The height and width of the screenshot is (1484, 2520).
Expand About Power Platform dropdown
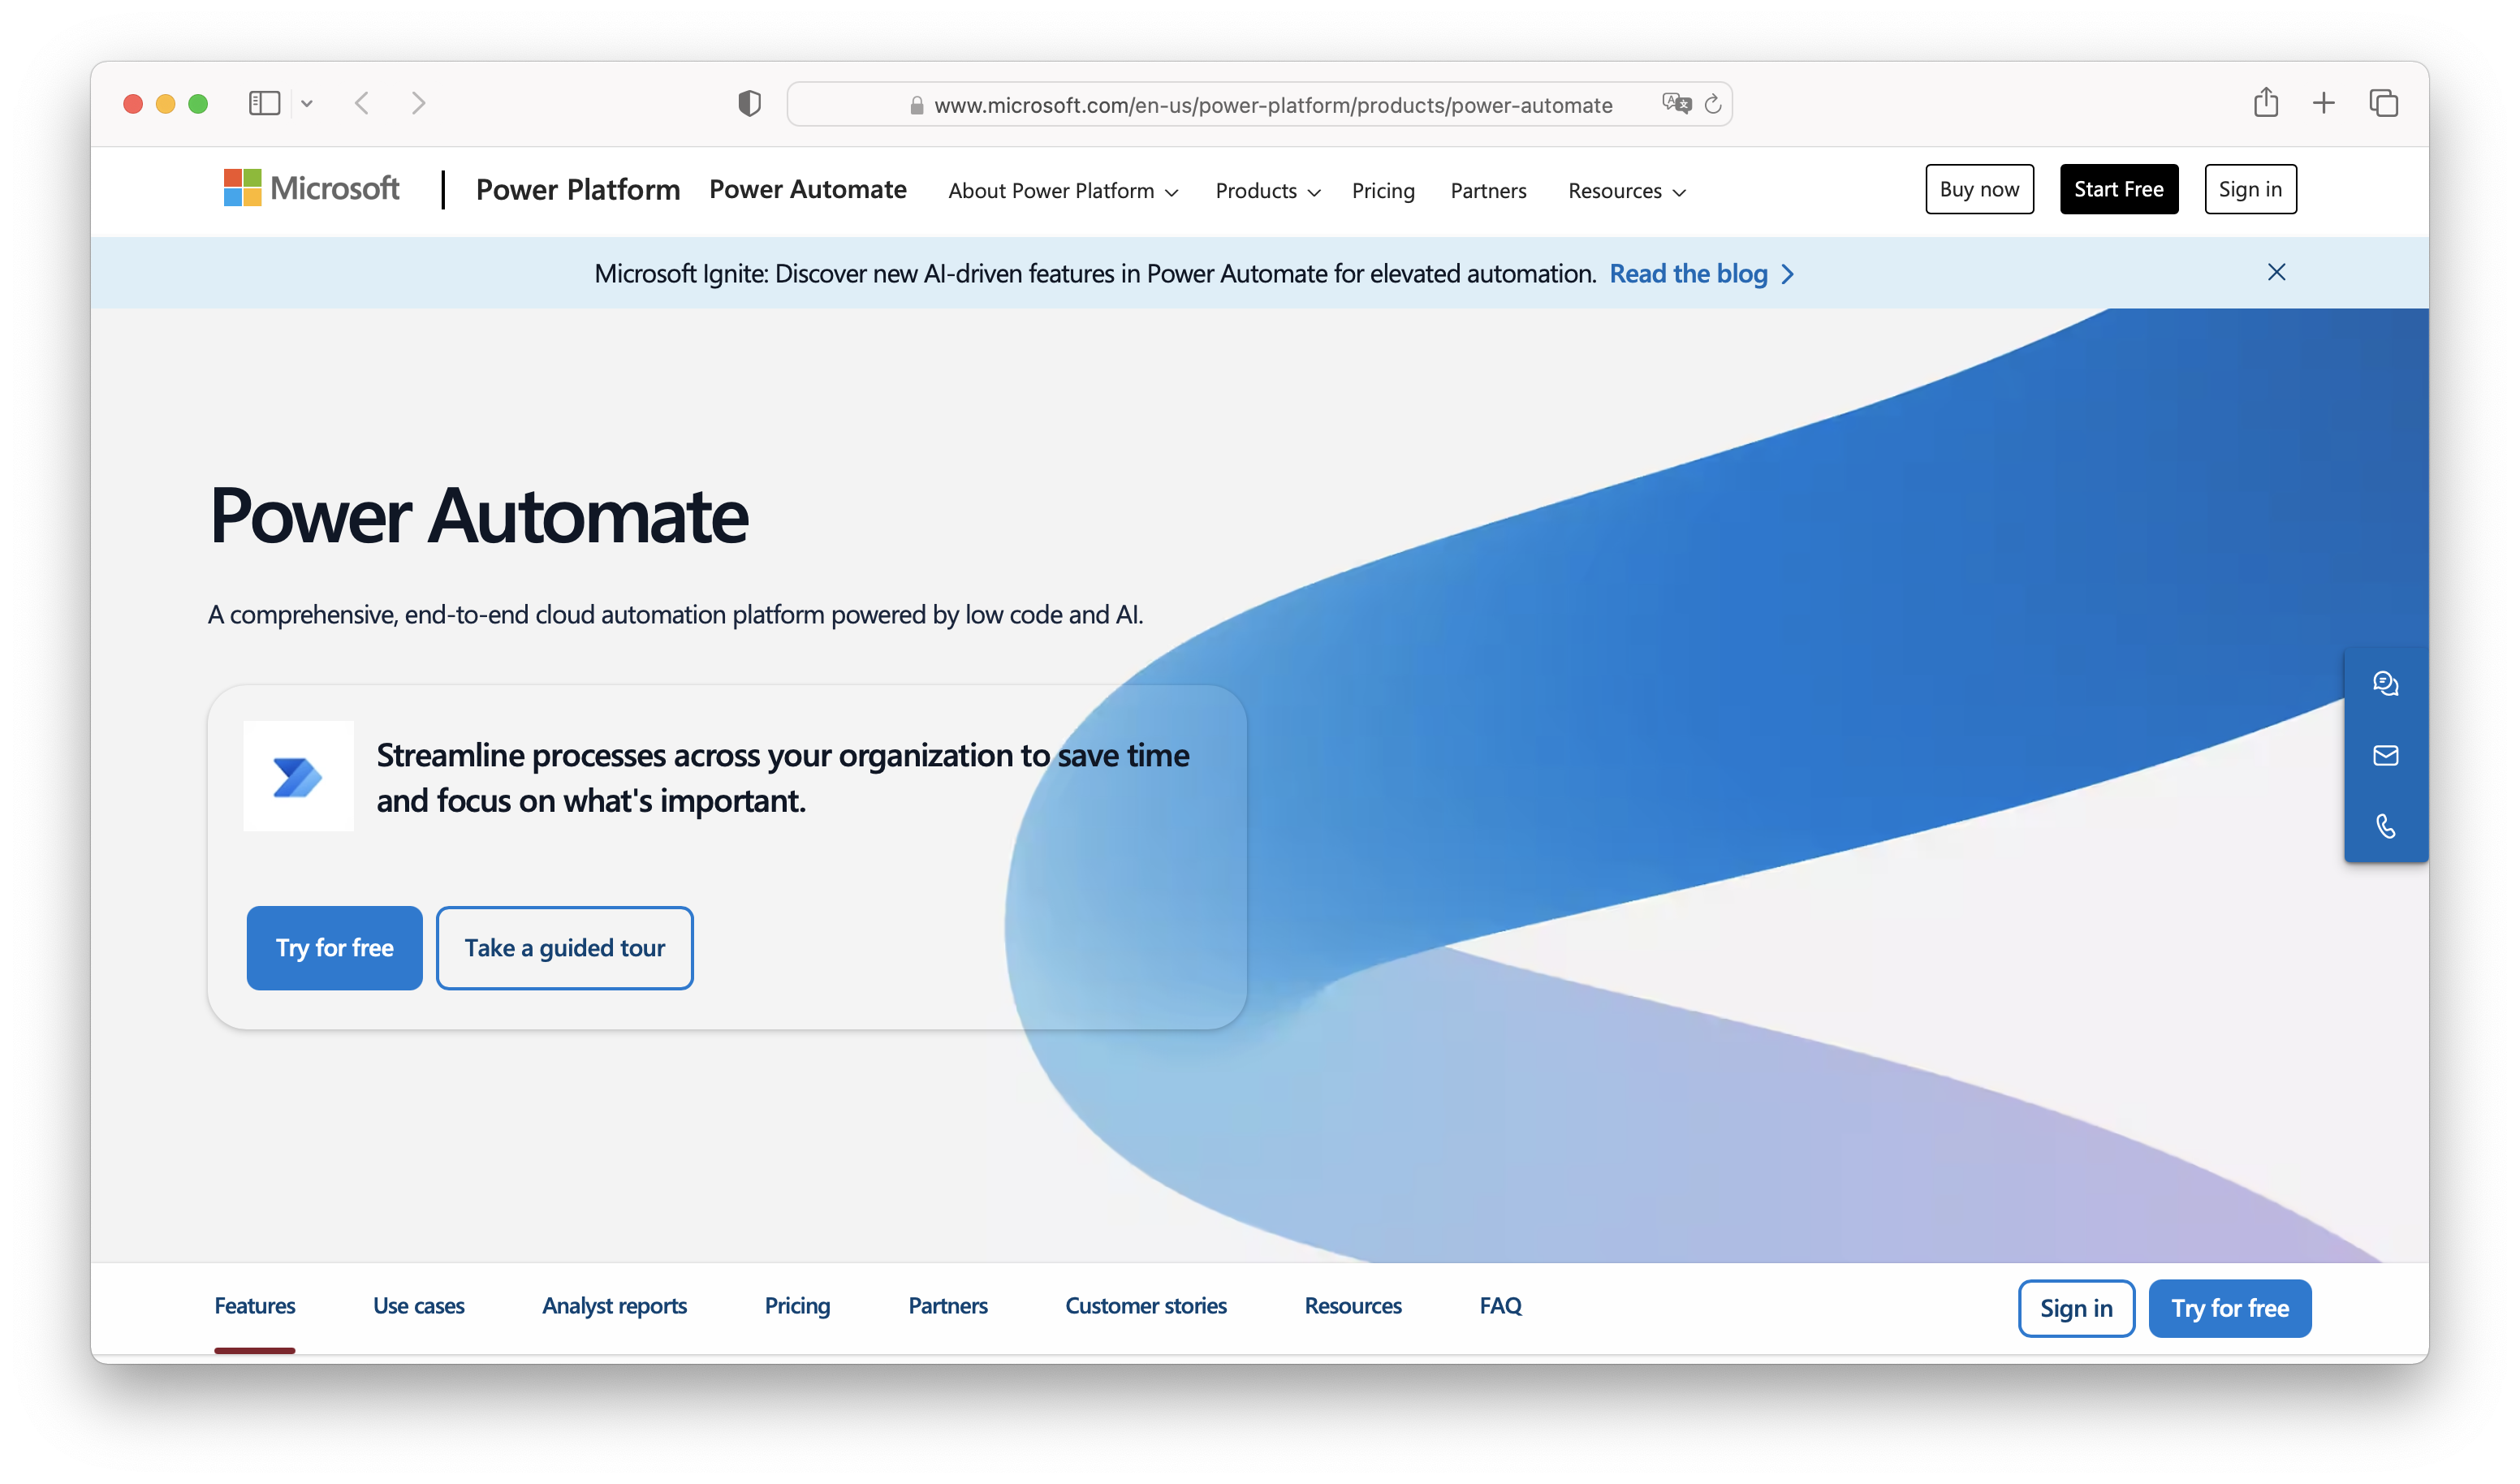1063,191
